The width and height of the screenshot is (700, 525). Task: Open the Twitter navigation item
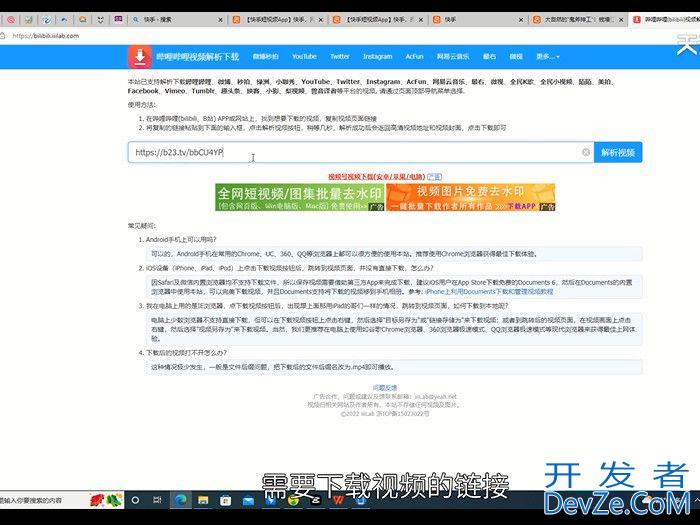click(x=339, y=57)
